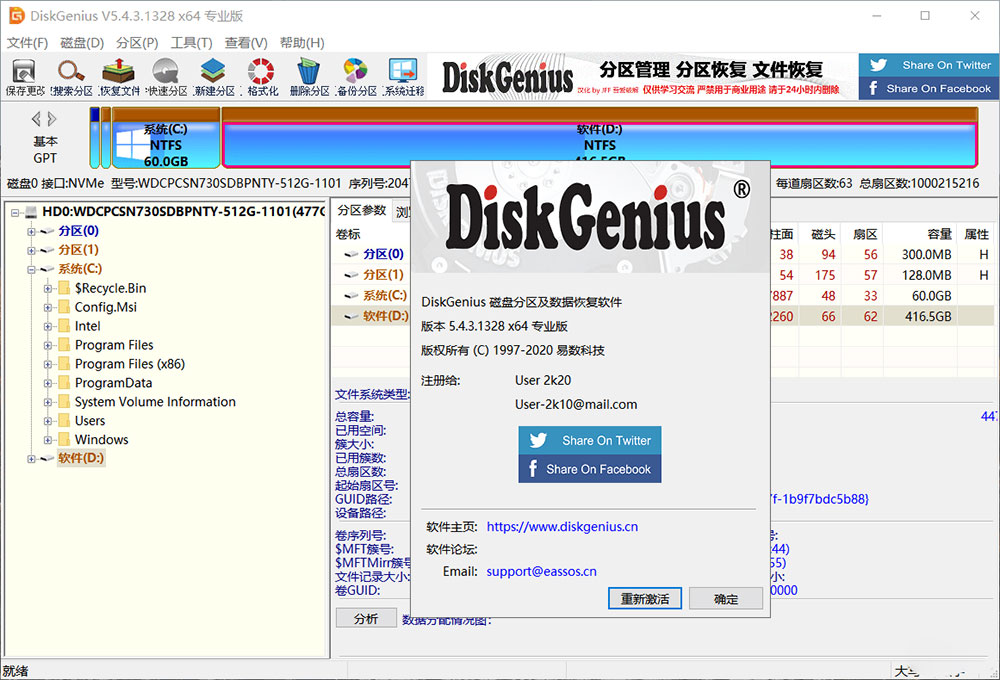
Task: Click the 确定 button in the dialog
Action: (726, 598)
